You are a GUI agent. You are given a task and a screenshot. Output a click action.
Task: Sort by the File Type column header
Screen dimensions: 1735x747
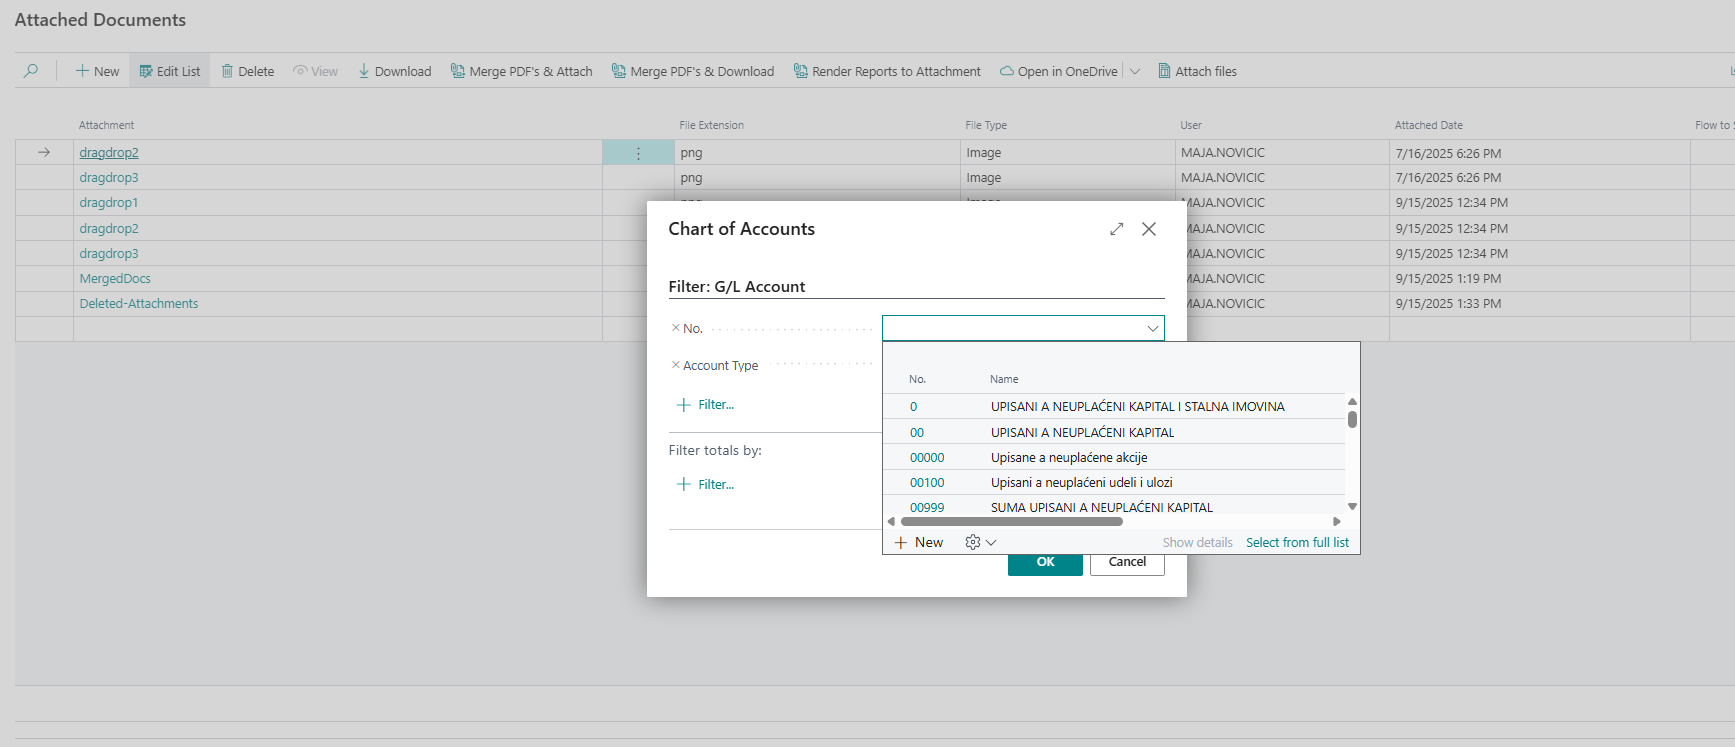click(x=986, y=125)
